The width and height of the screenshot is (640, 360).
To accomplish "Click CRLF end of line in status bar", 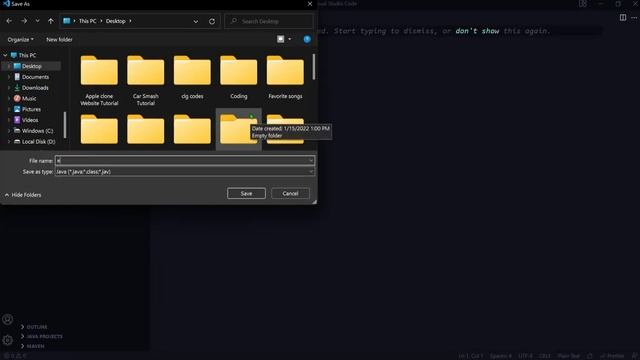I will pyautogui.click(x=545, y=356).
